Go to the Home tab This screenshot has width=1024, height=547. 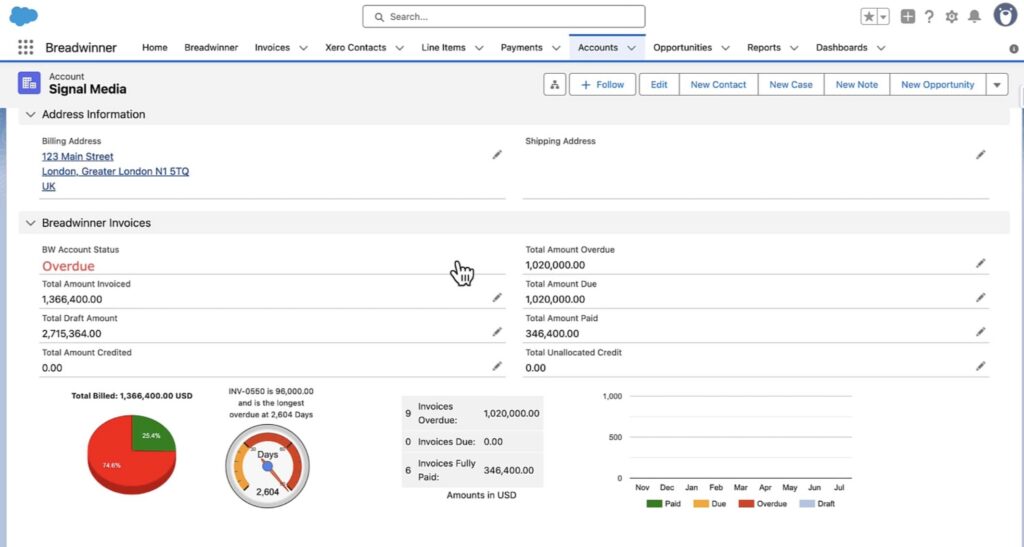click(x=154, y=47)
